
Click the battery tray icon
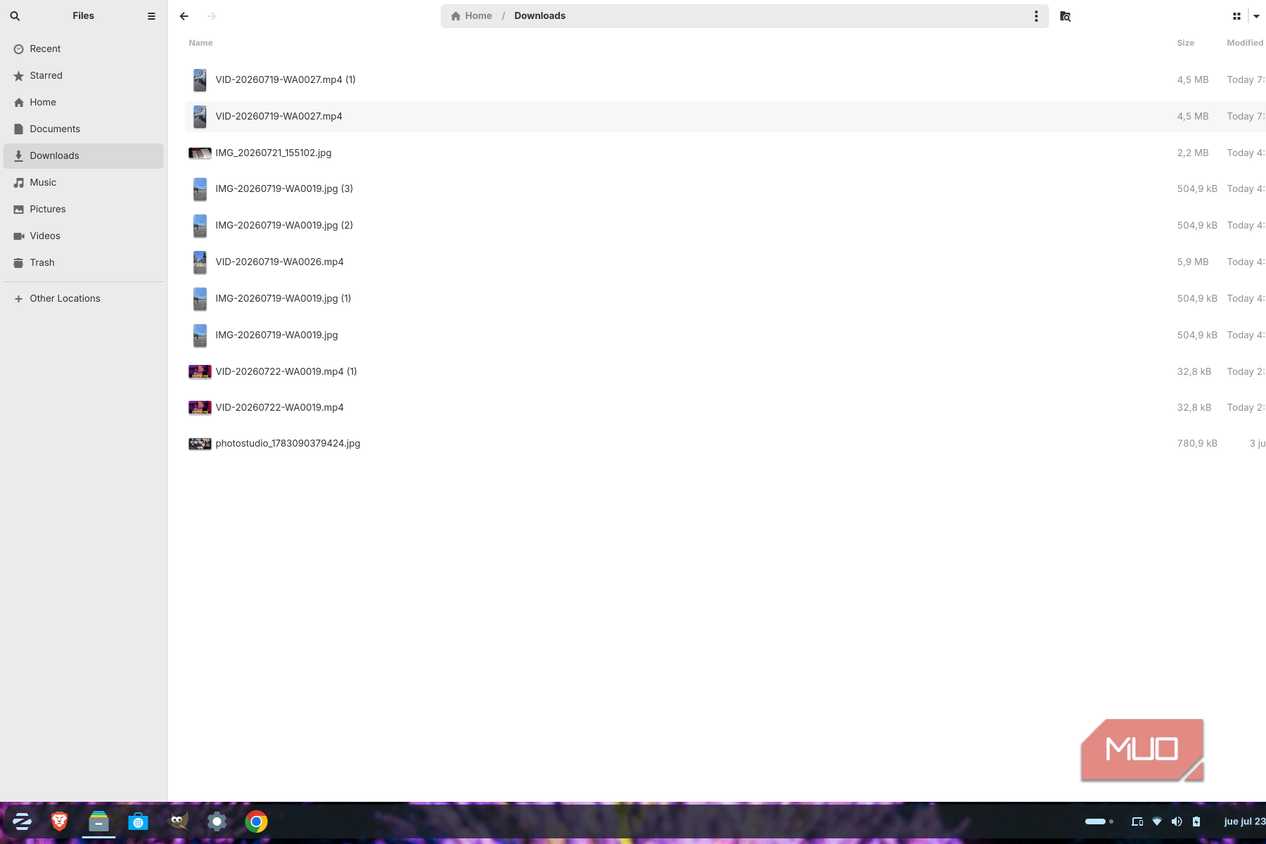(x=1196, y=822)
